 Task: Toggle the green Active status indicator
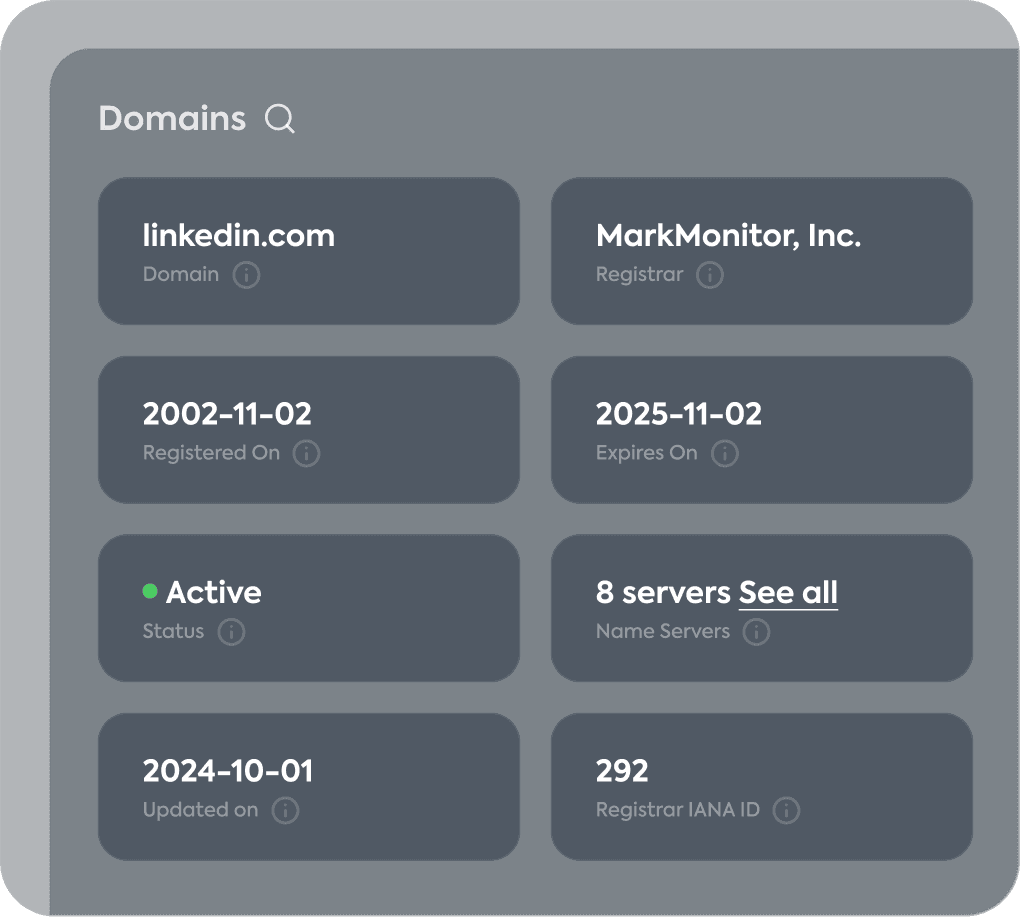click(150, 592)
